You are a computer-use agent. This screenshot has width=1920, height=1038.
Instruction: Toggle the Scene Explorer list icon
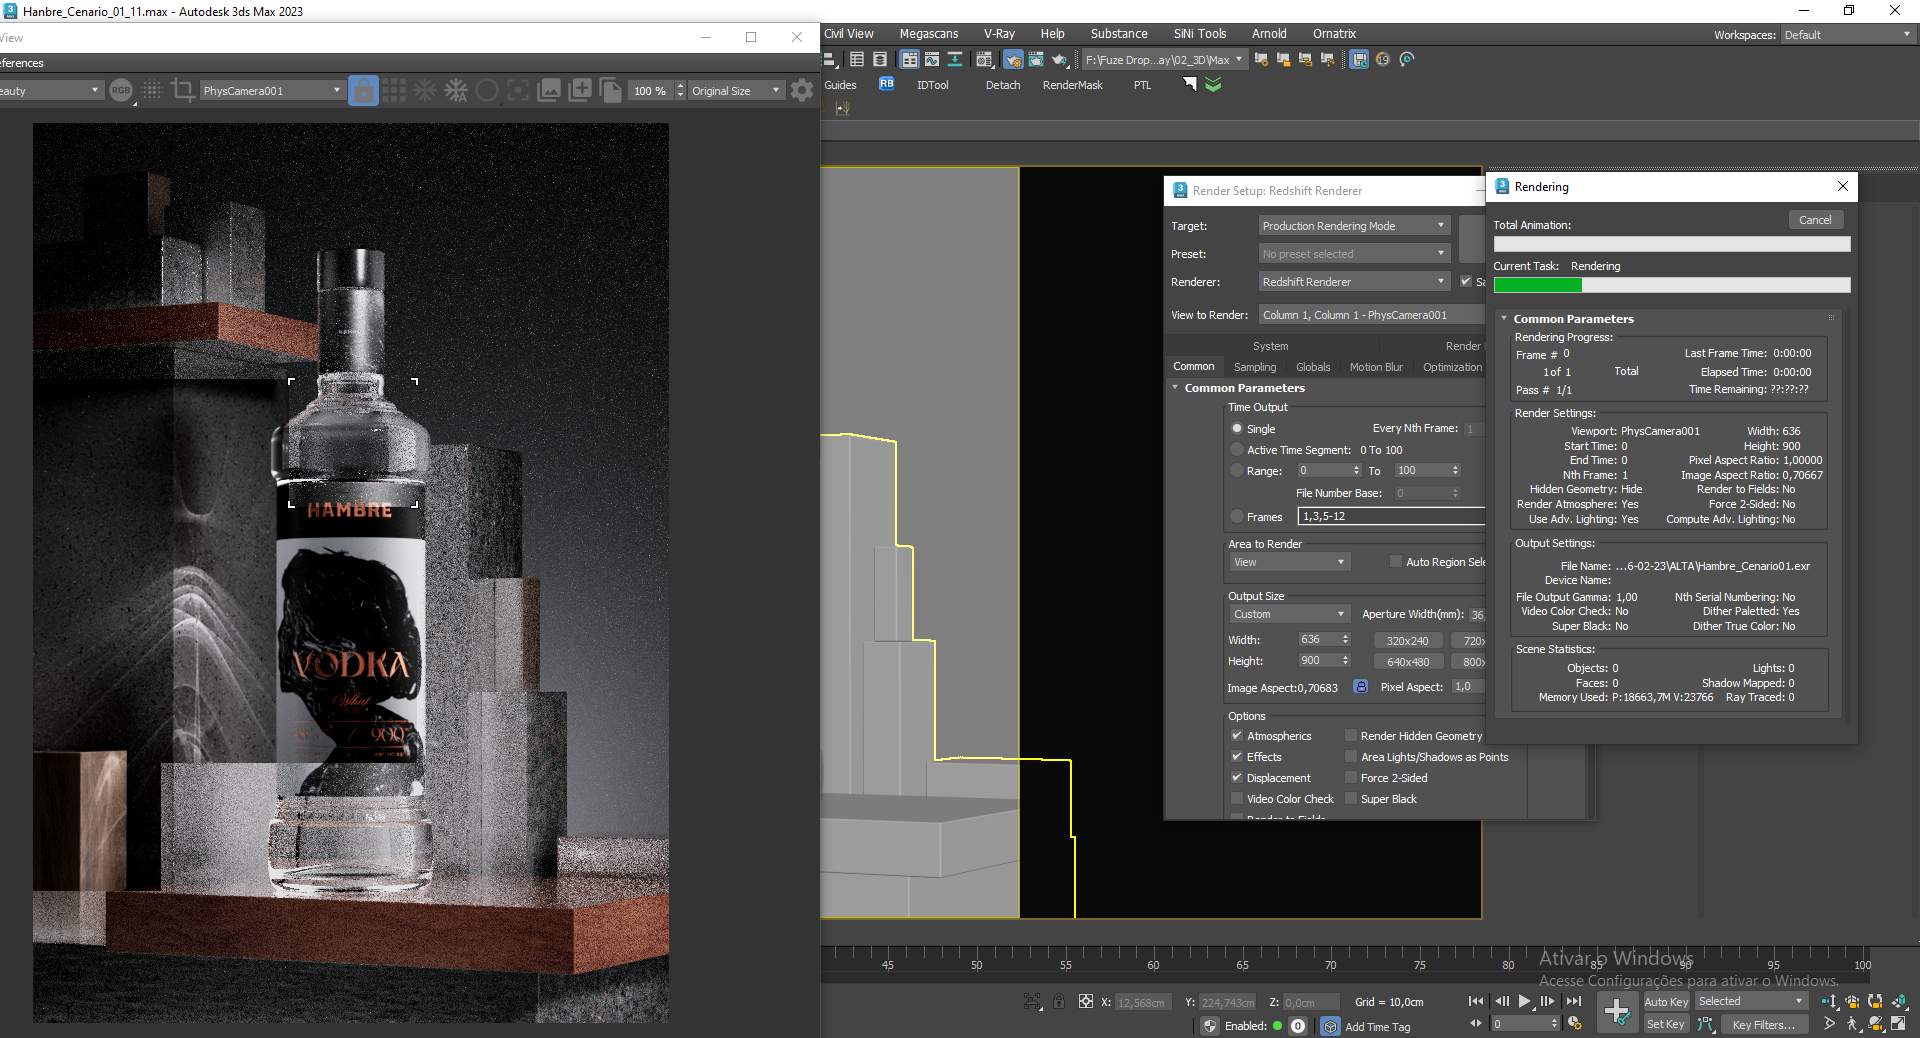857,60
